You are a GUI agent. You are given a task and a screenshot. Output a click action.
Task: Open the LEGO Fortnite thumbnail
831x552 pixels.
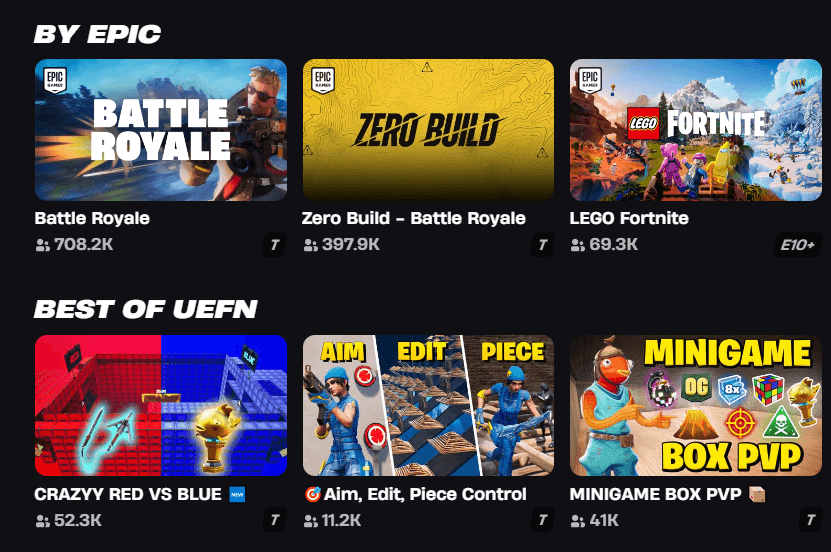[696, 130]
